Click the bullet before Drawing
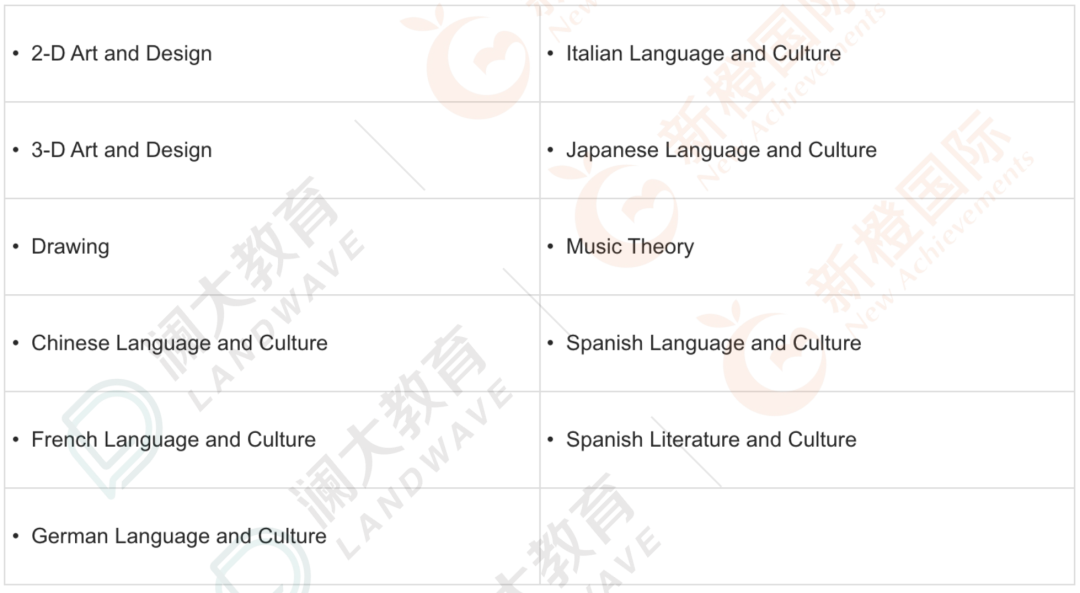Screen dimensions: 1080x593 pos(16,246)
